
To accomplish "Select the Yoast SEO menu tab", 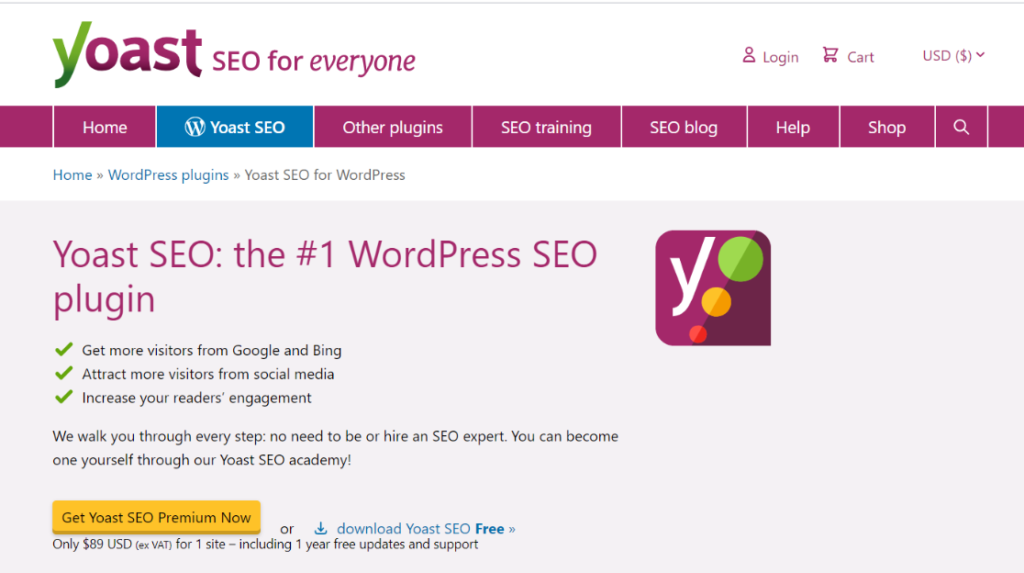I will (235, 127).
